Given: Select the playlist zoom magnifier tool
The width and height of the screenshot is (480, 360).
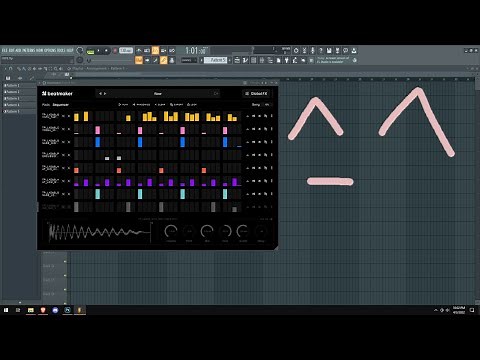Looking at the screenshot, I should (x=56, y=68).
